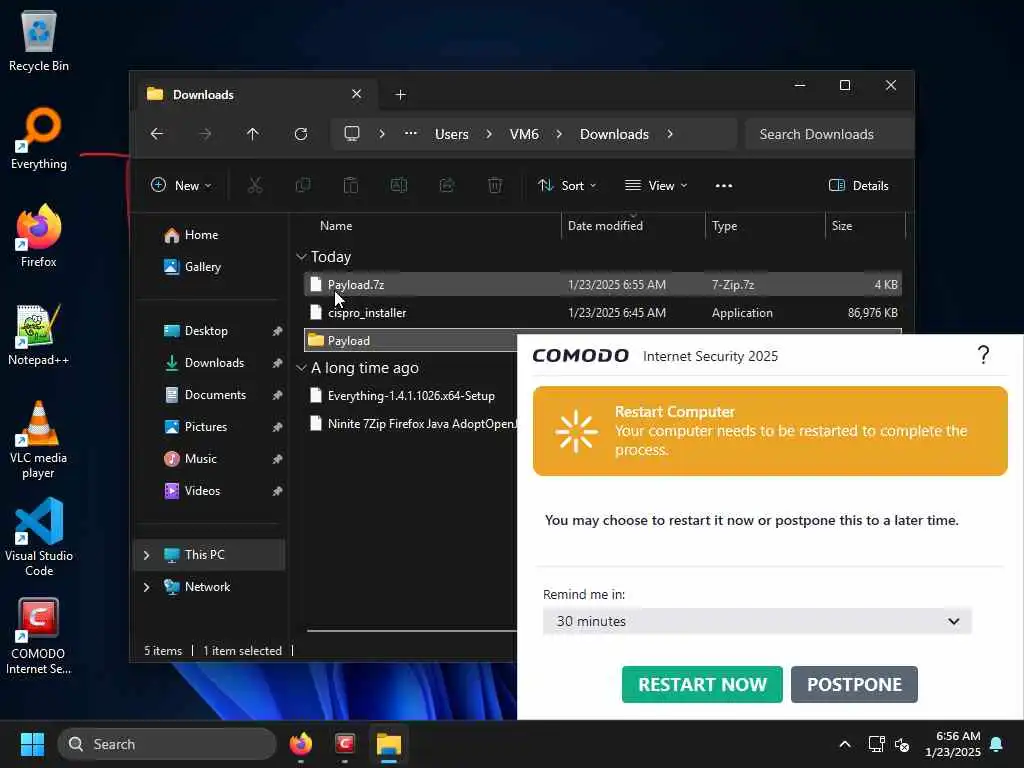Open Firefox from the taskbar
The image size is (1024, 768).
[x=300, y=744]
